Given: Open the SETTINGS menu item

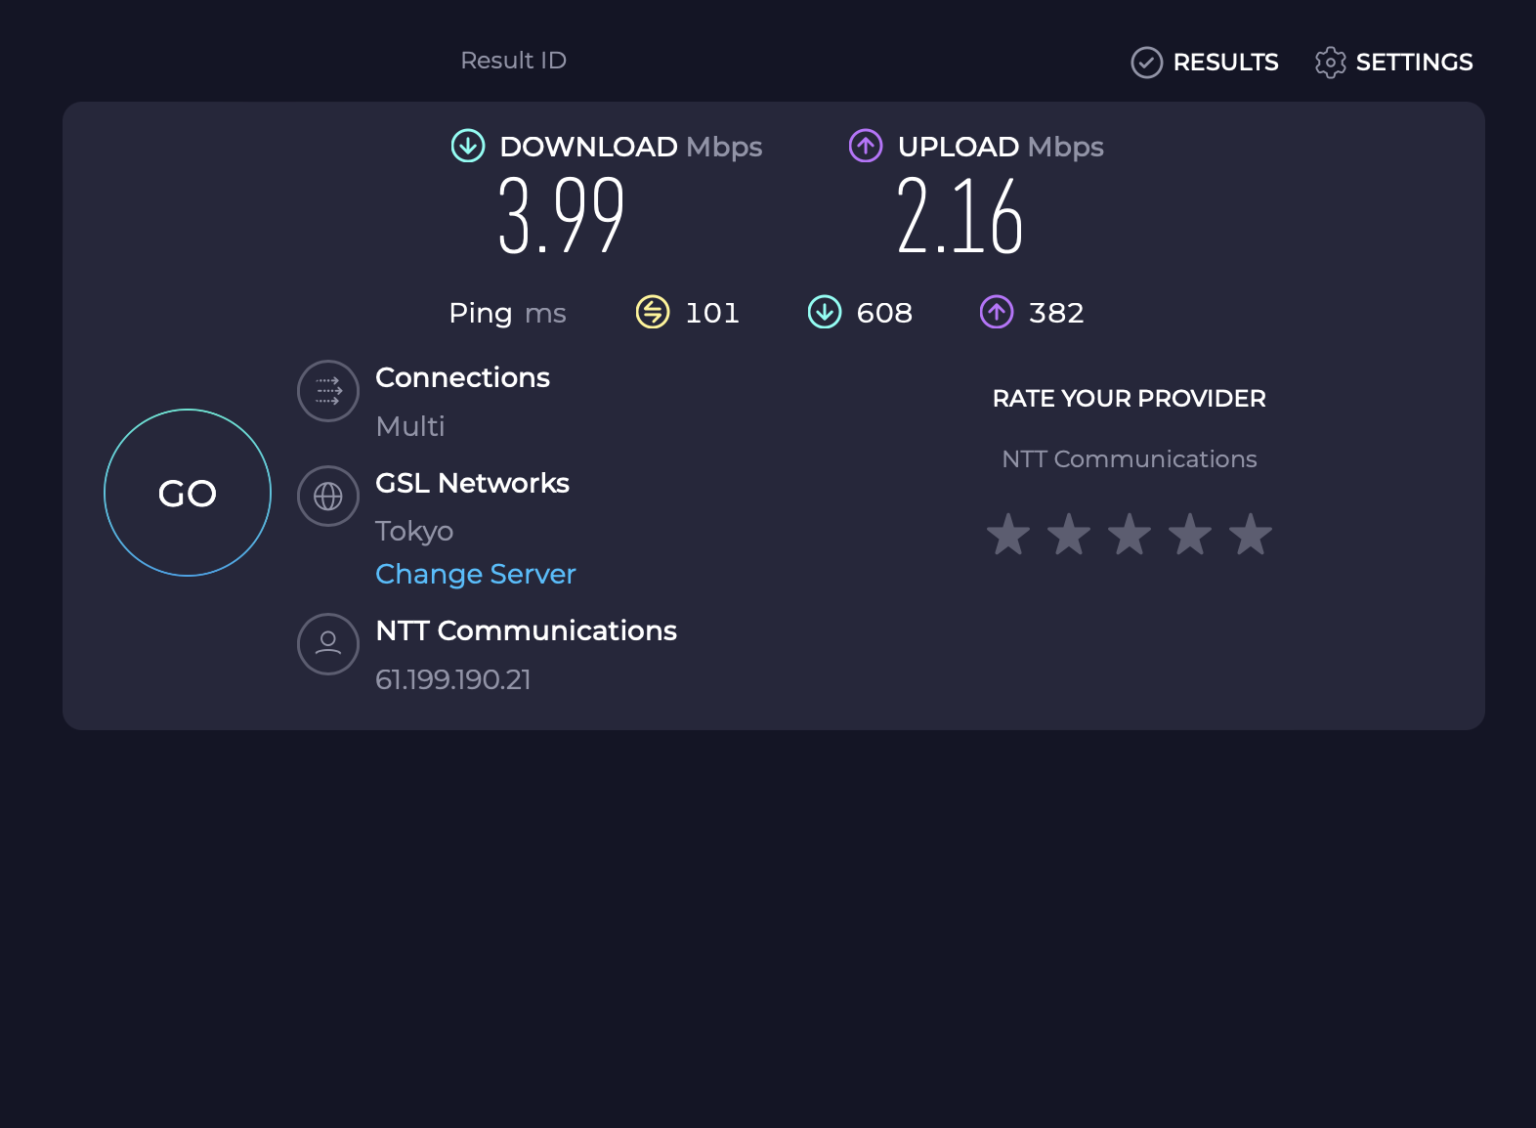Looking at the screenshot, I should coord(1413,62).
